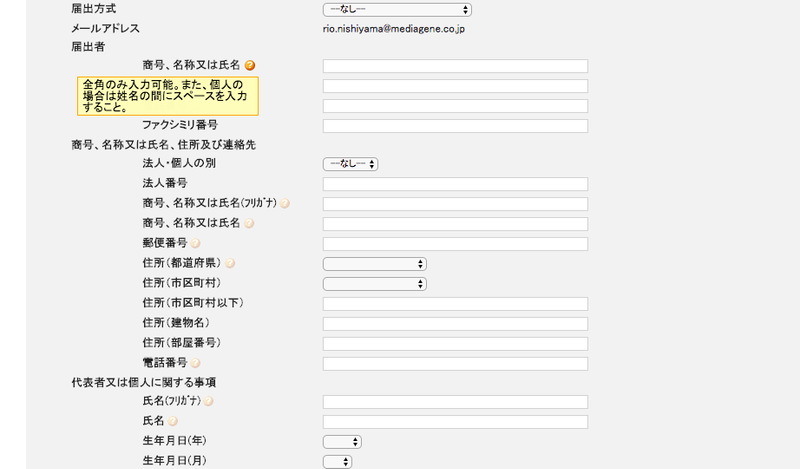The width and height of the screenshot is (800, 469).
Task: Click help icon beside 届出者 商号、名称又は氏名
Action: [250, 65]
